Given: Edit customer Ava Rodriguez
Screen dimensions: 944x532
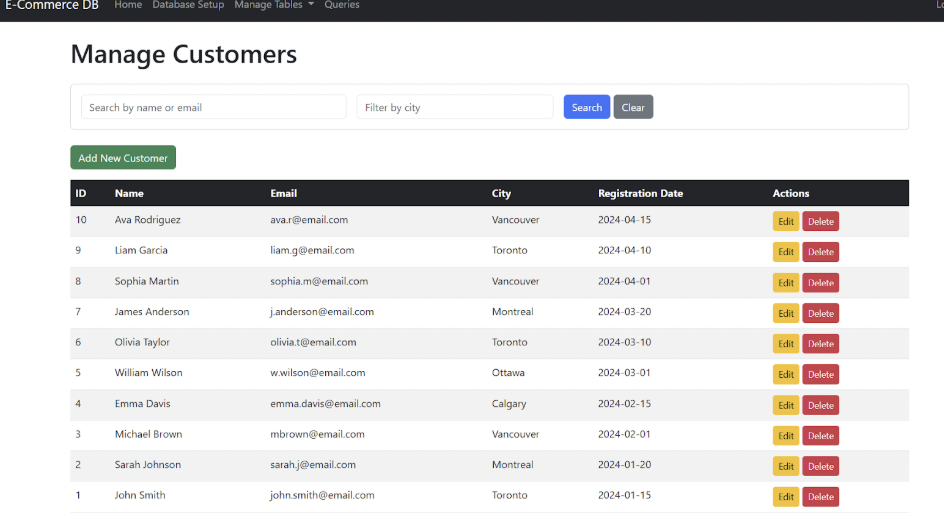Looking at the screenshot, I should pos(785,222).
